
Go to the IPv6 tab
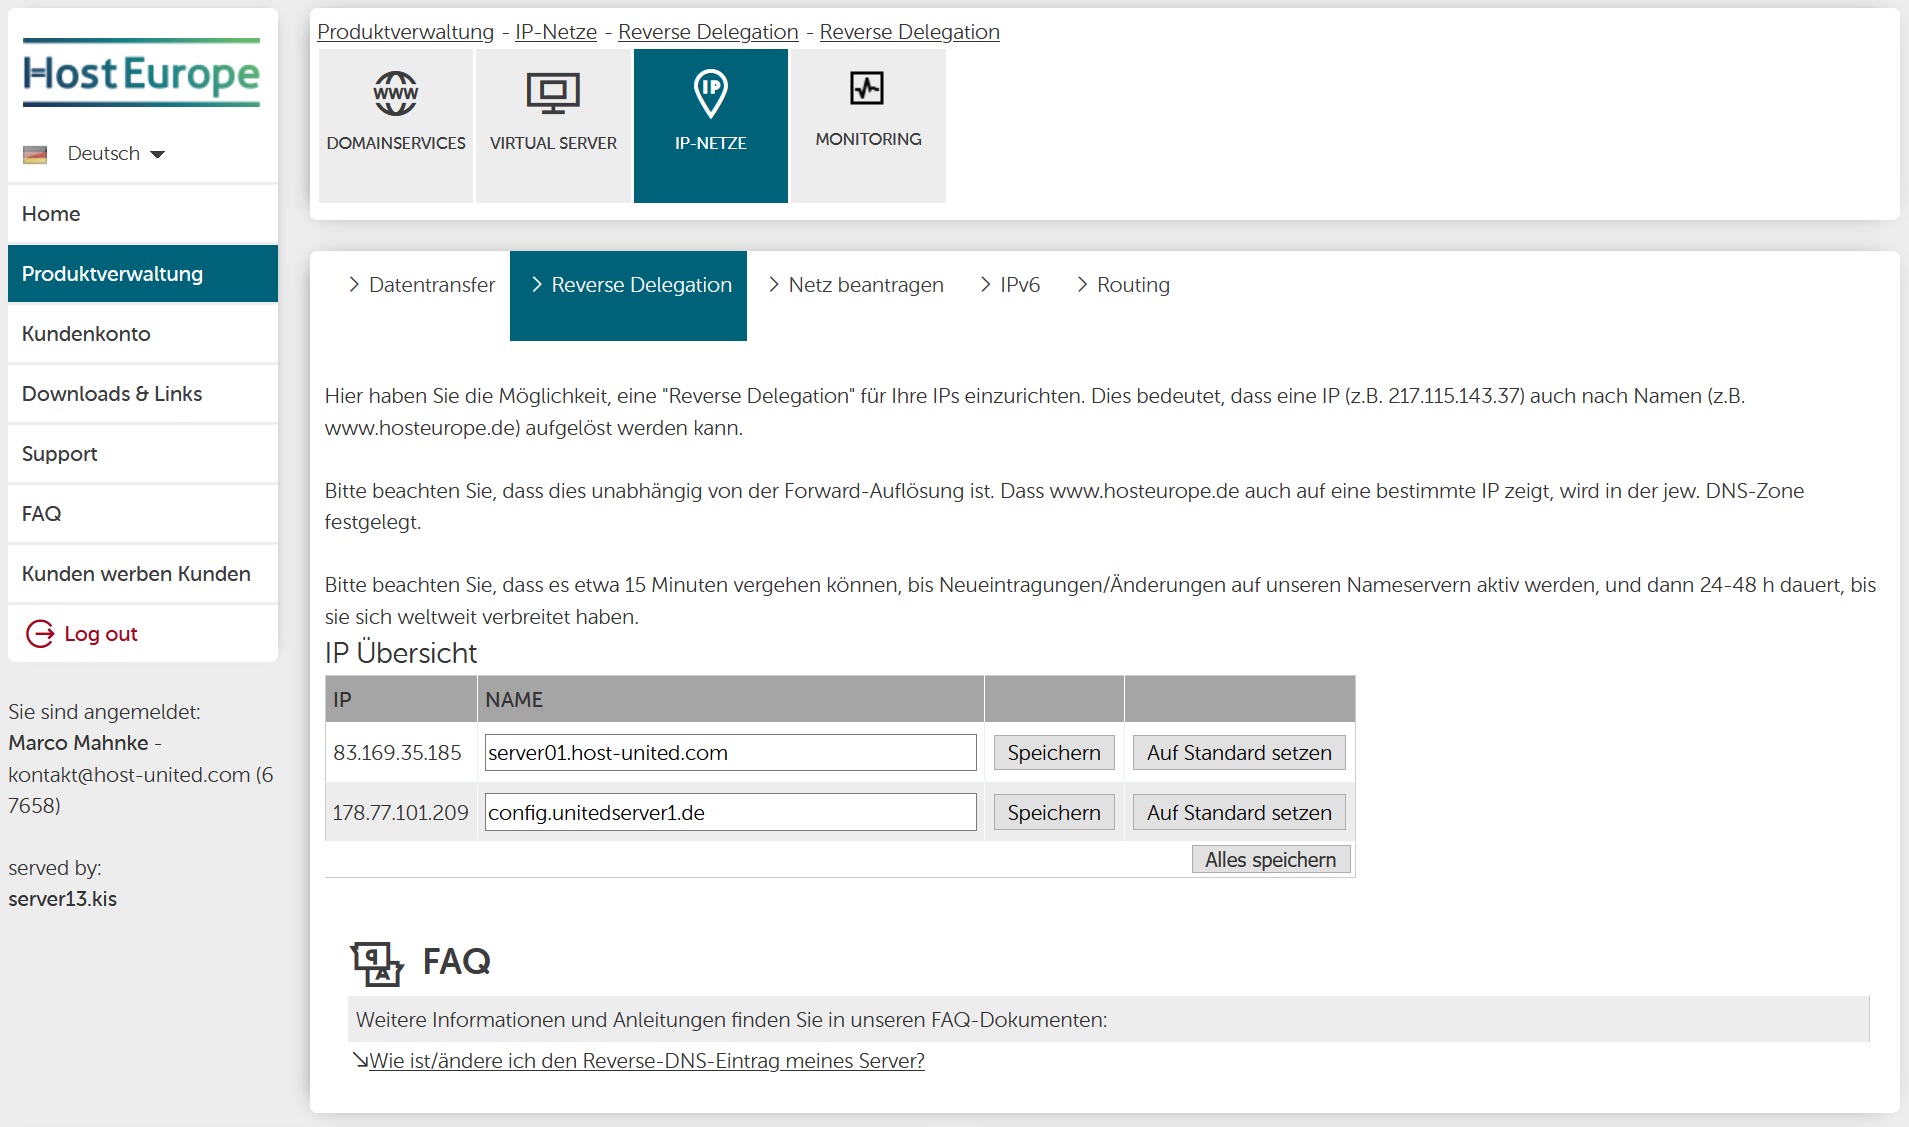coord(1010,286)
